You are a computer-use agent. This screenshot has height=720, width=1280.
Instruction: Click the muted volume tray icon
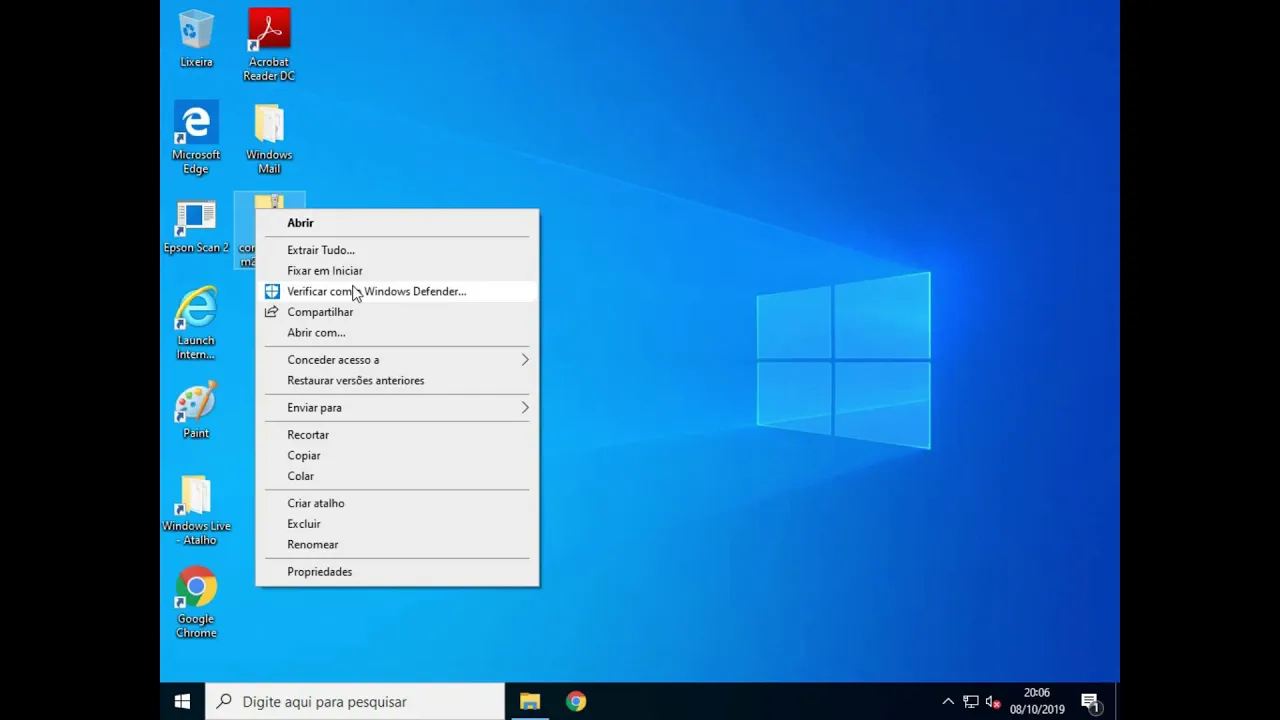tap(993, 702)
